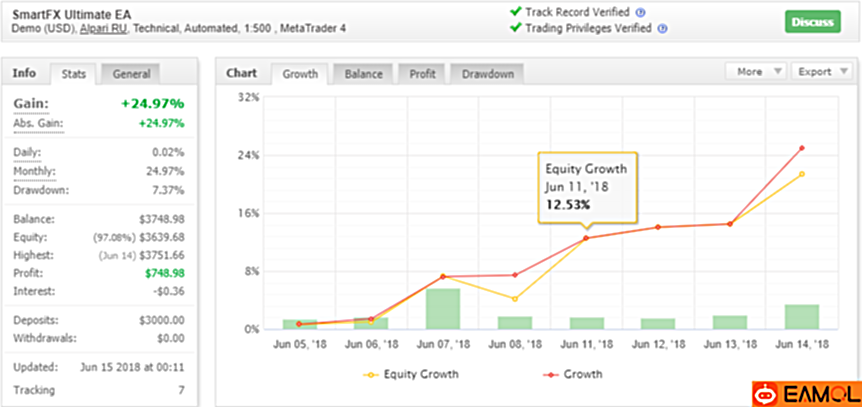Click the Tracking count 7
Screen dimensions: 862x407
tap(180, 390)
